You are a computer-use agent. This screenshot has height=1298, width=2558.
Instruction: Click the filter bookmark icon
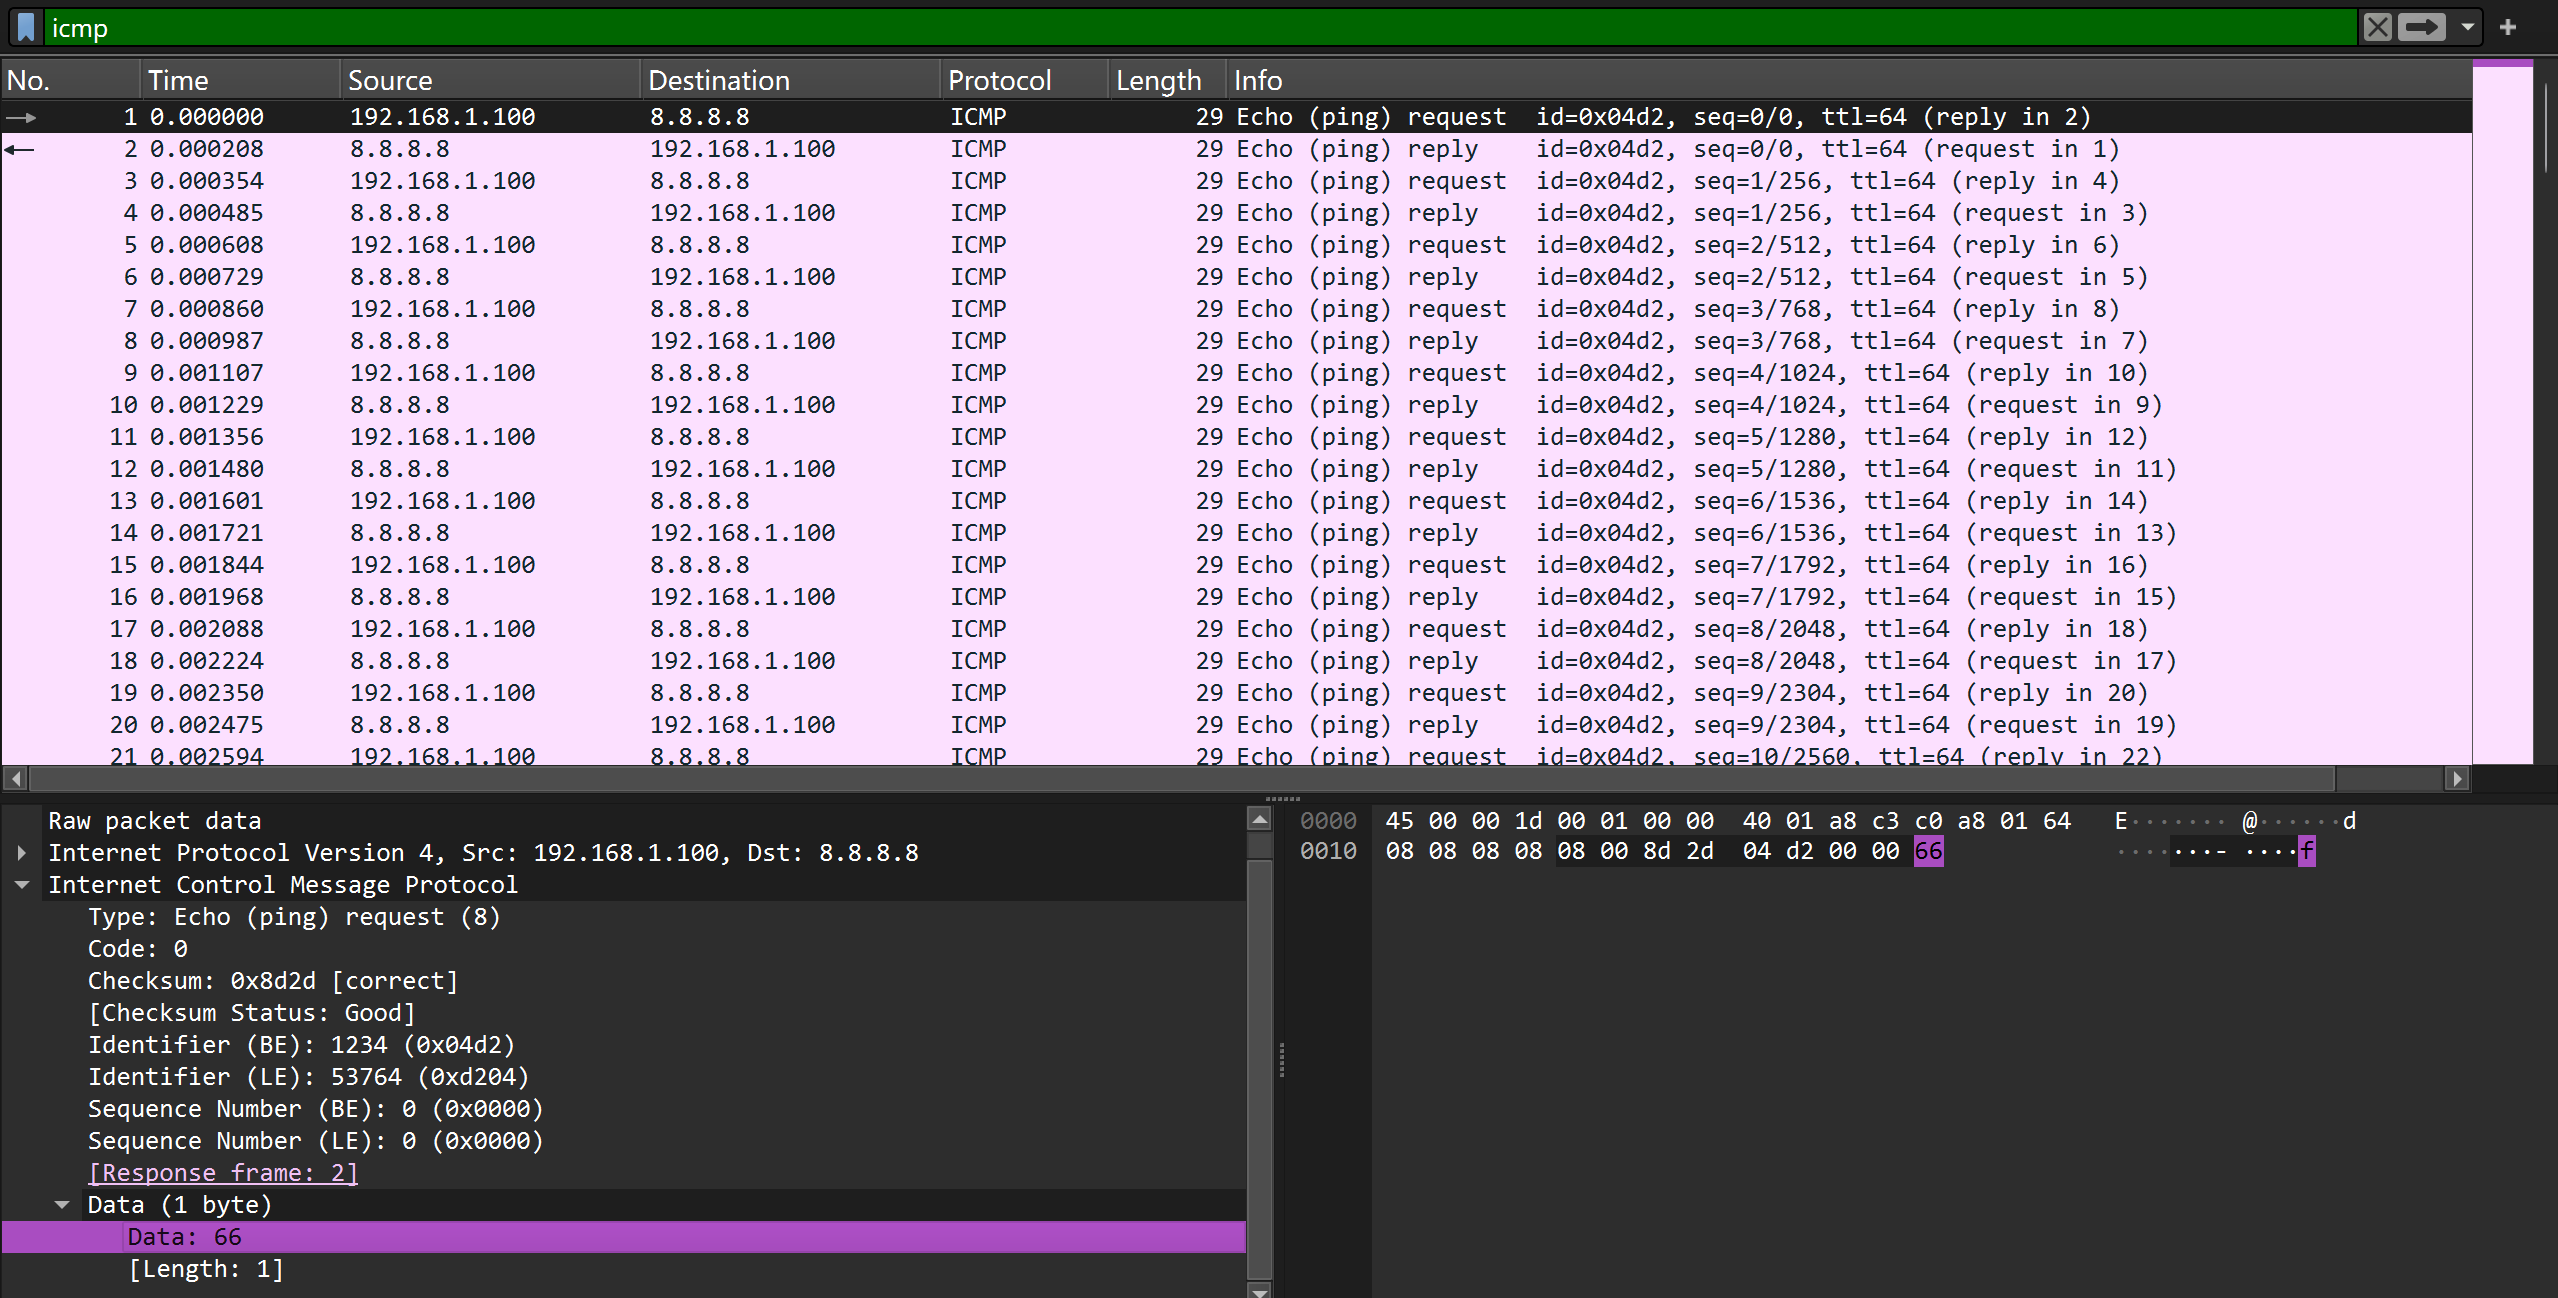point(27,27)
